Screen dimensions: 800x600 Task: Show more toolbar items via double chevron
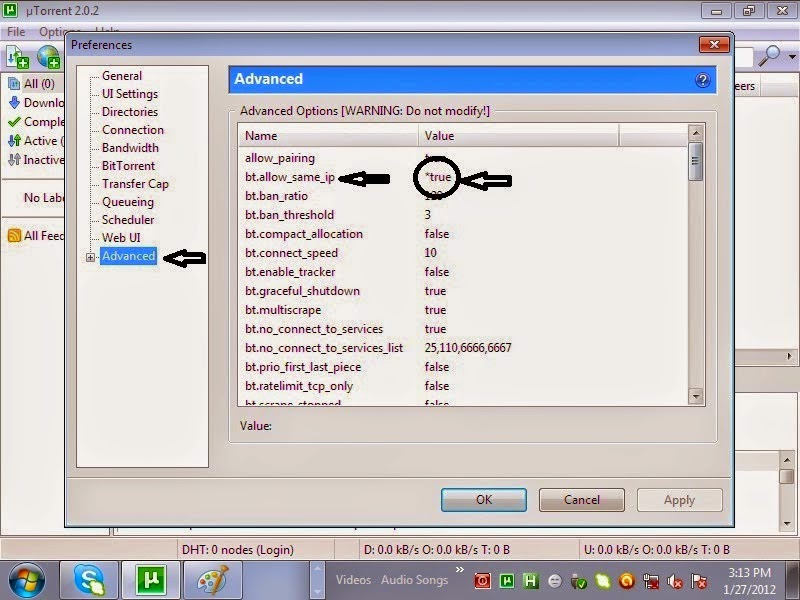pos(460,569)
